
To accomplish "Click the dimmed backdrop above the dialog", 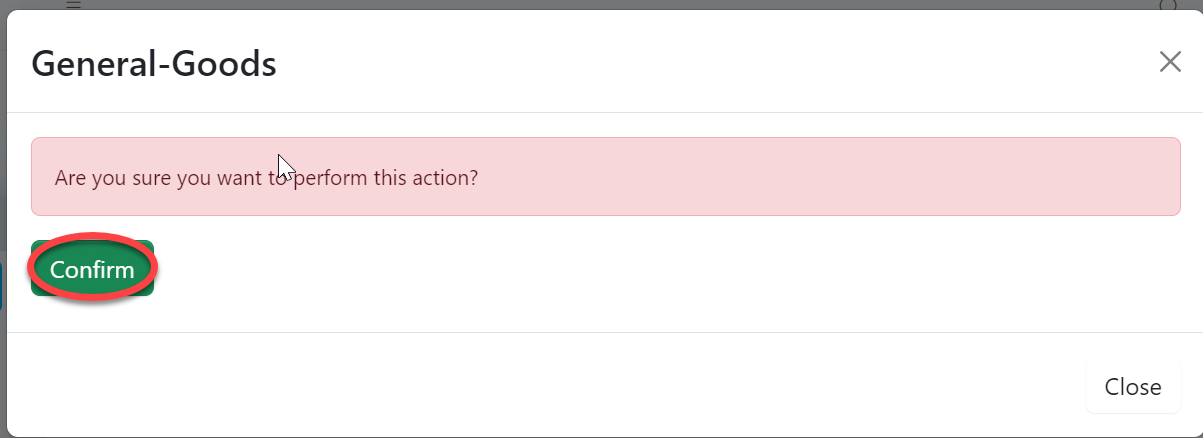I will click(x=600, y=4).
